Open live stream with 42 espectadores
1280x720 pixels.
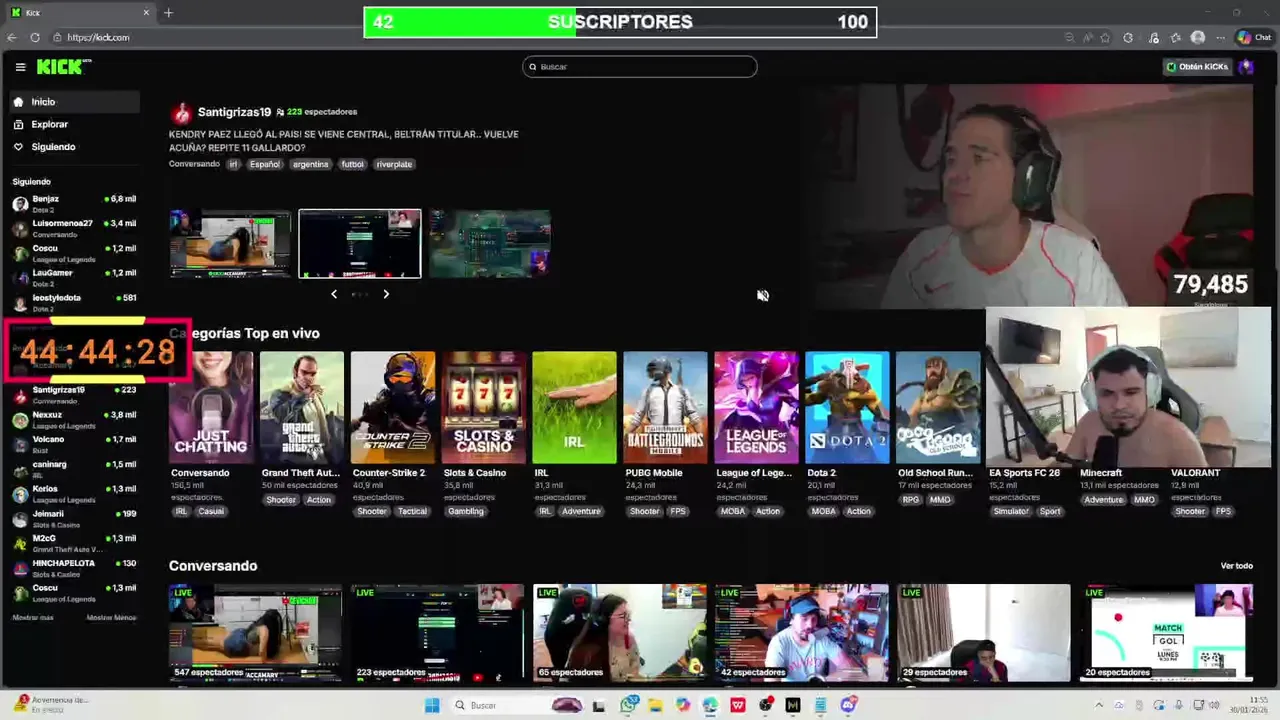coord(802,633)
